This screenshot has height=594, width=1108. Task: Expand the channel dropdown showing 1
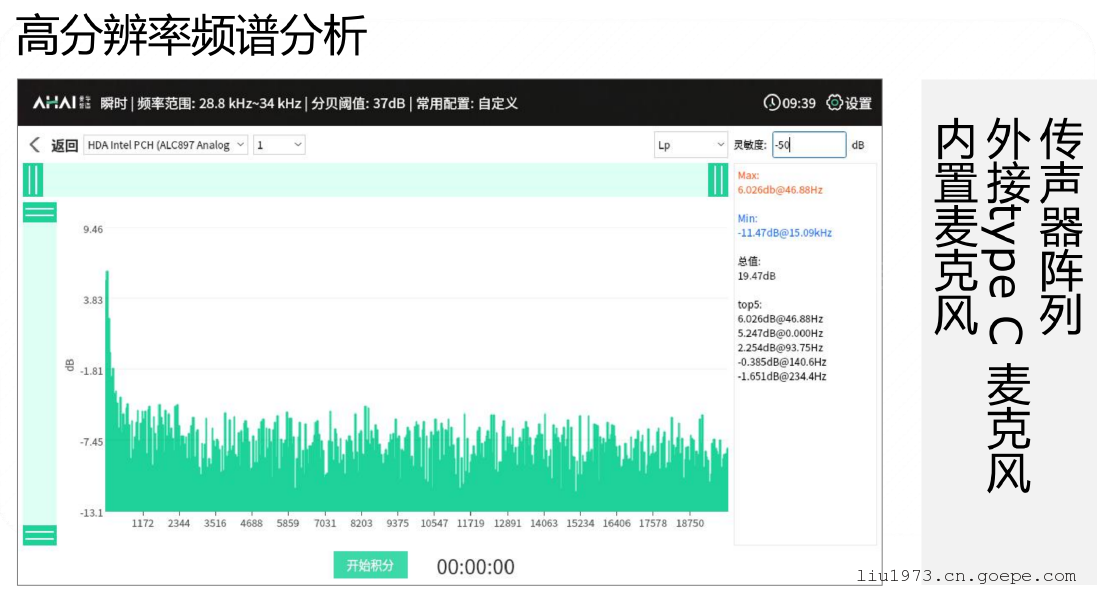click(279, 145)
